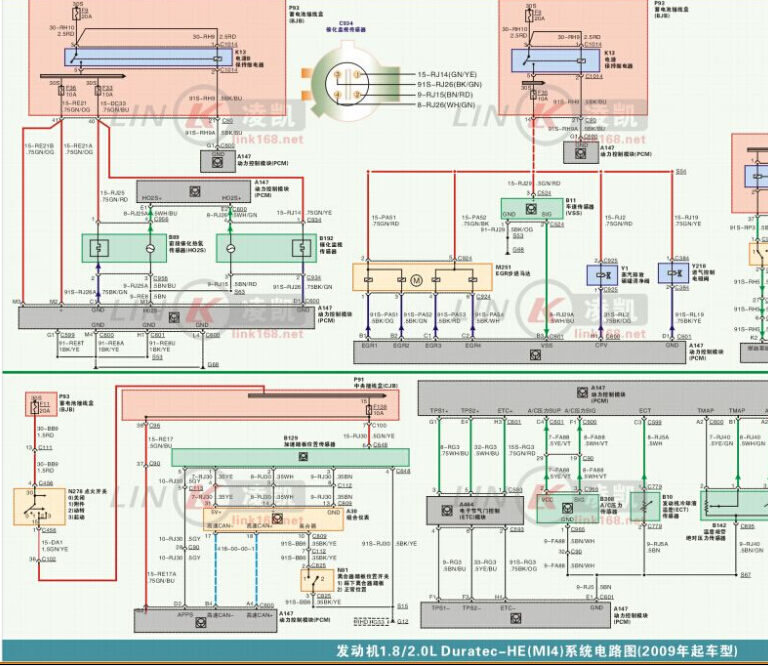
Task: Click the 8-RJ26(WH/GN) pin callout
Action: click(x=446, y=105)
